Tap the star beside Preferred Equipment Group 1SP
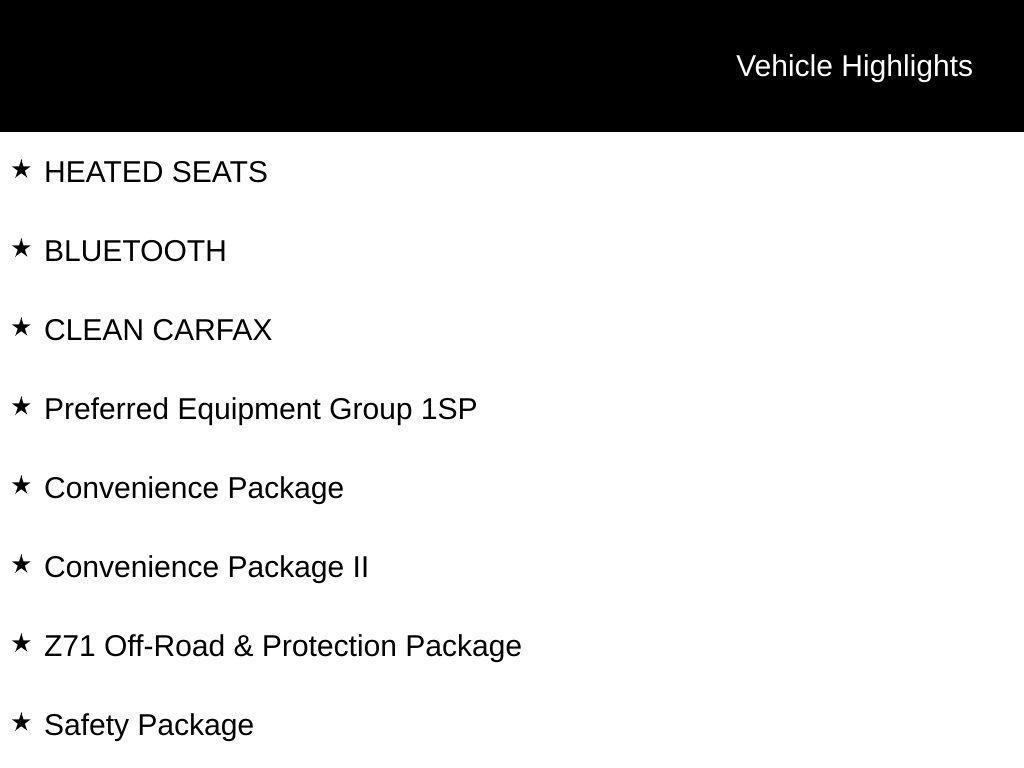Screen dimensions: 1024x768 21,407
